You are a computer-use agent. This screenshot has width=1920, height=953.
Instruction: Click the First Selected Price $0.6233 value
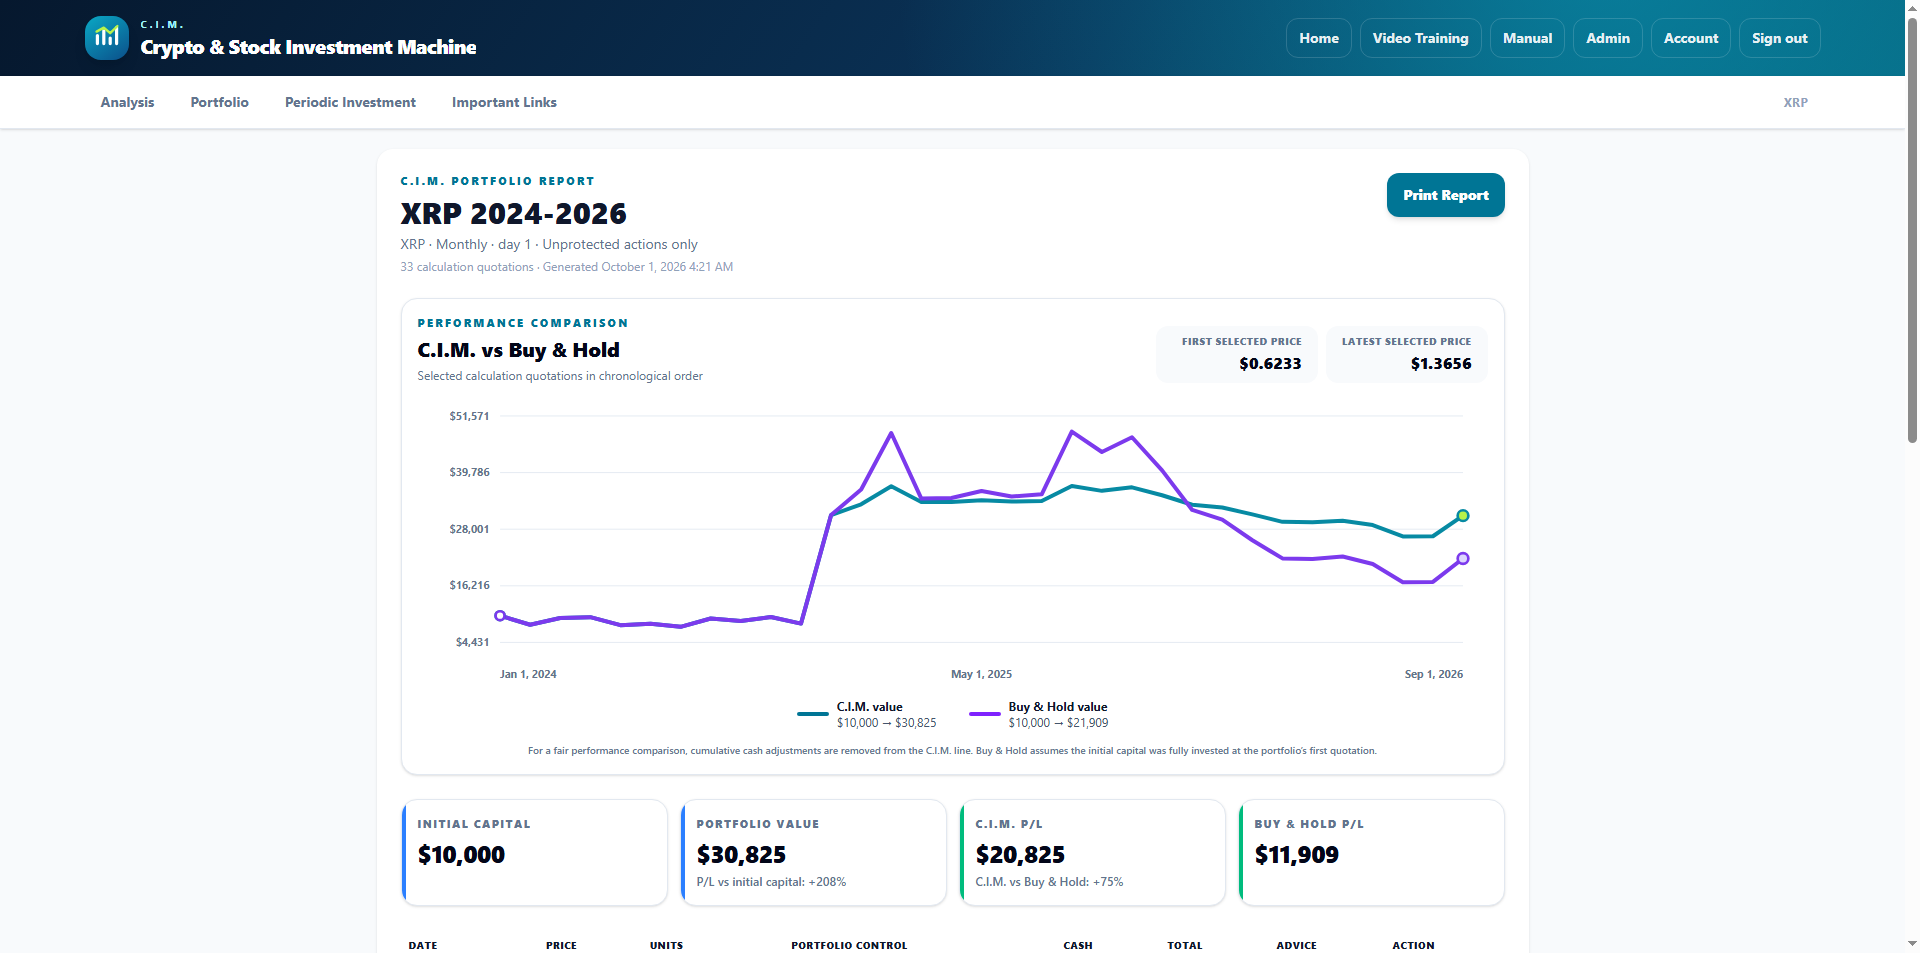click(1270, 364)
